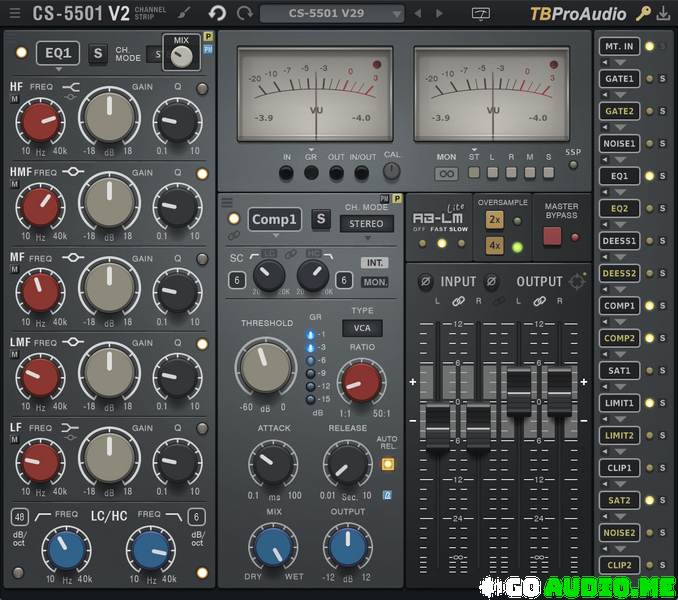Expand the arrow below COMP1 chain slot
678x600 pixels.
pyautogui.click(x=620, y=322)
